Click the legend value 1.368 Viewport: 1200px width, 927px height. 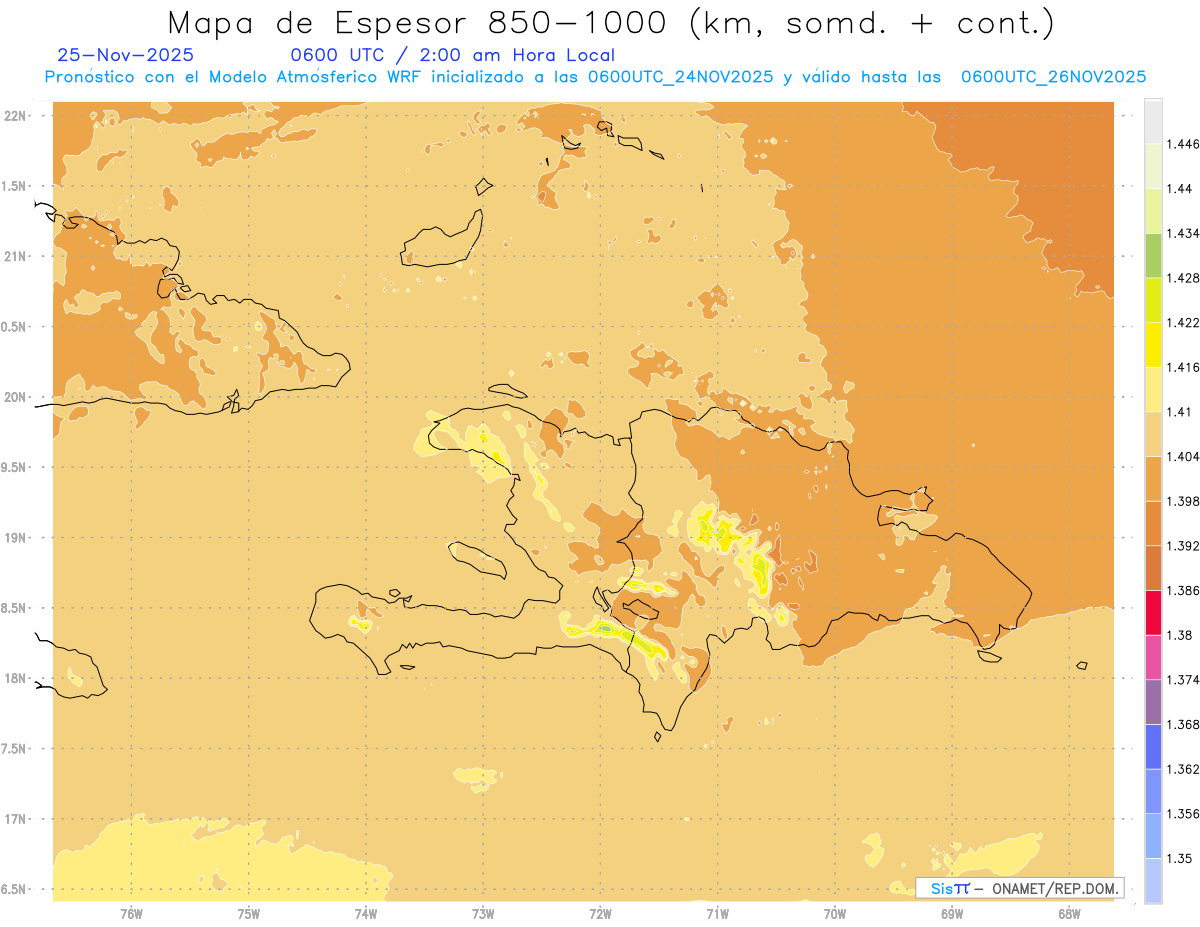click(1183, 724)
